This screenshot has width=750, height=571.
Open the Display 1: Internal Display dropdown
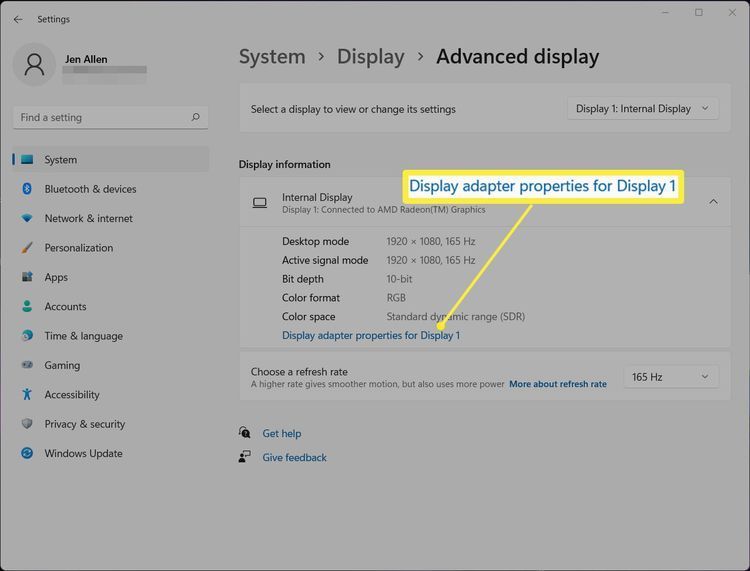coord(643,109)
